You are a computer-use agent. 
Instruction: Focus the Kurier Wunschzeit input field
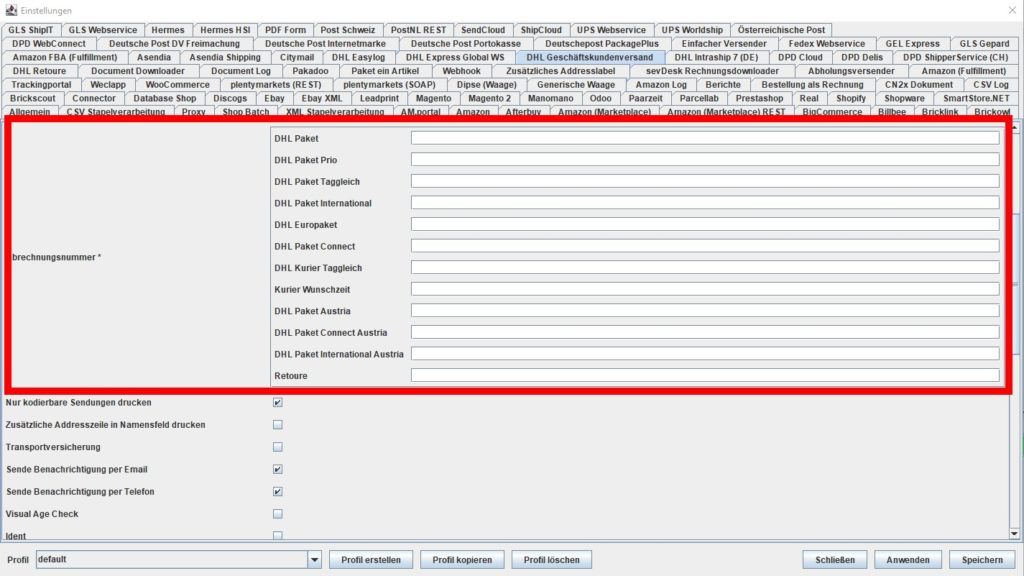pyautogui.click(x=705, y=289)
